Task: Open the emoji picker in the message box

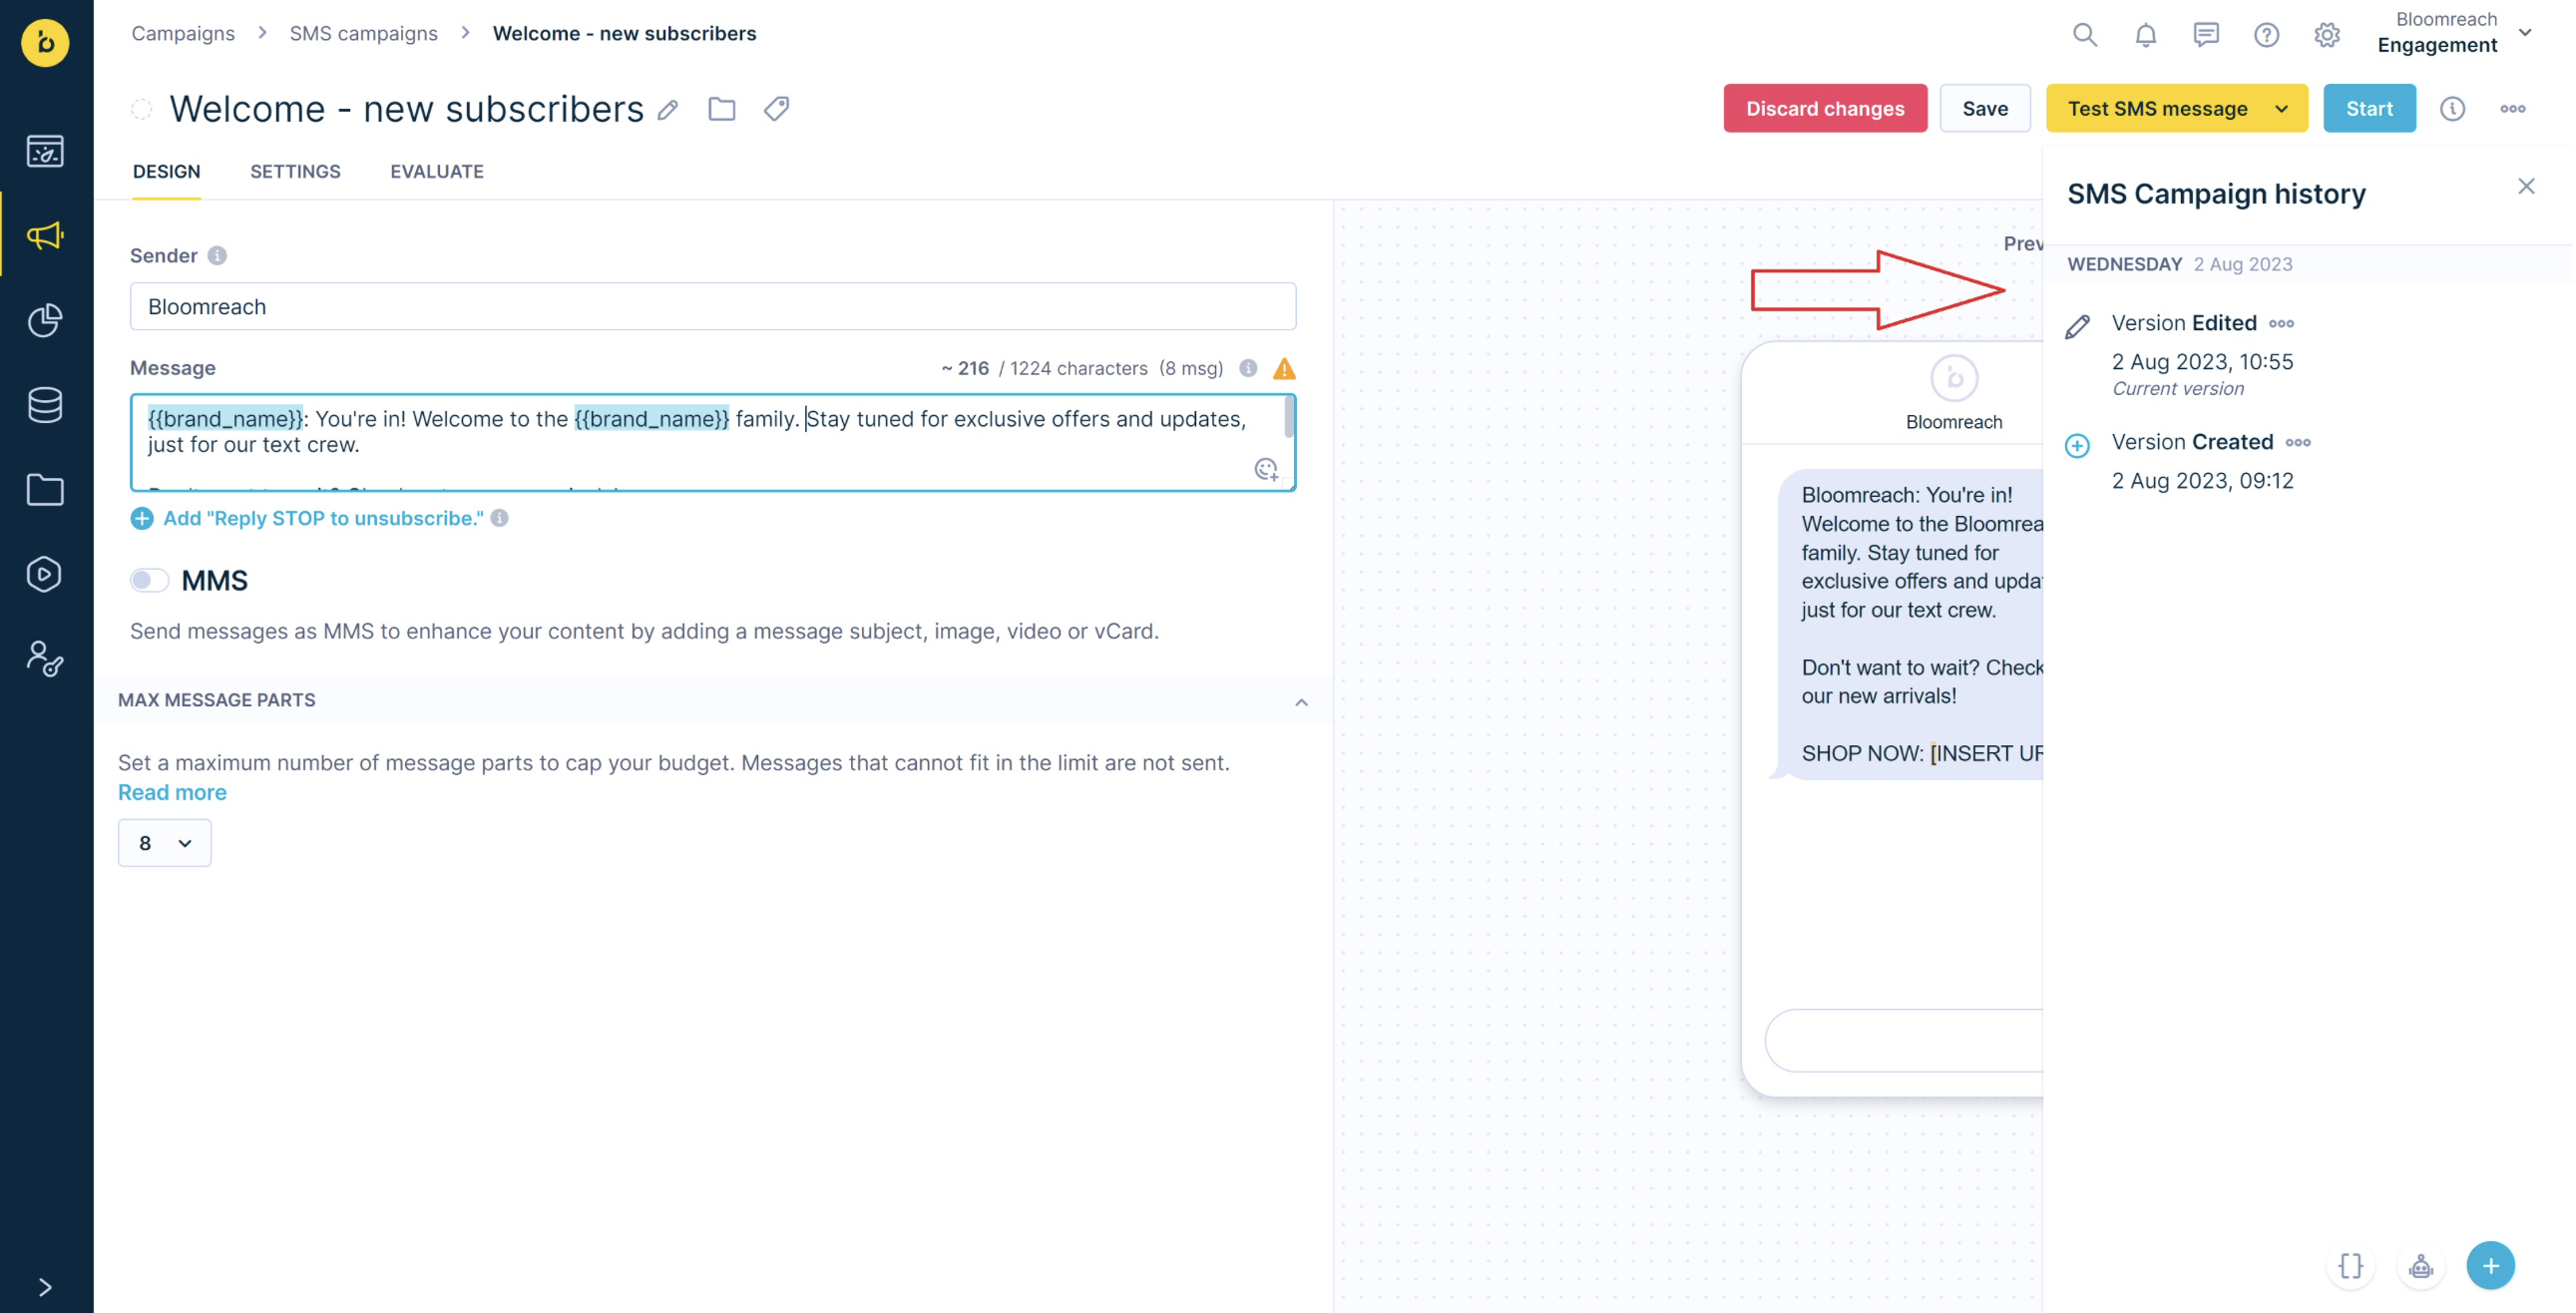Action: 1266,469
